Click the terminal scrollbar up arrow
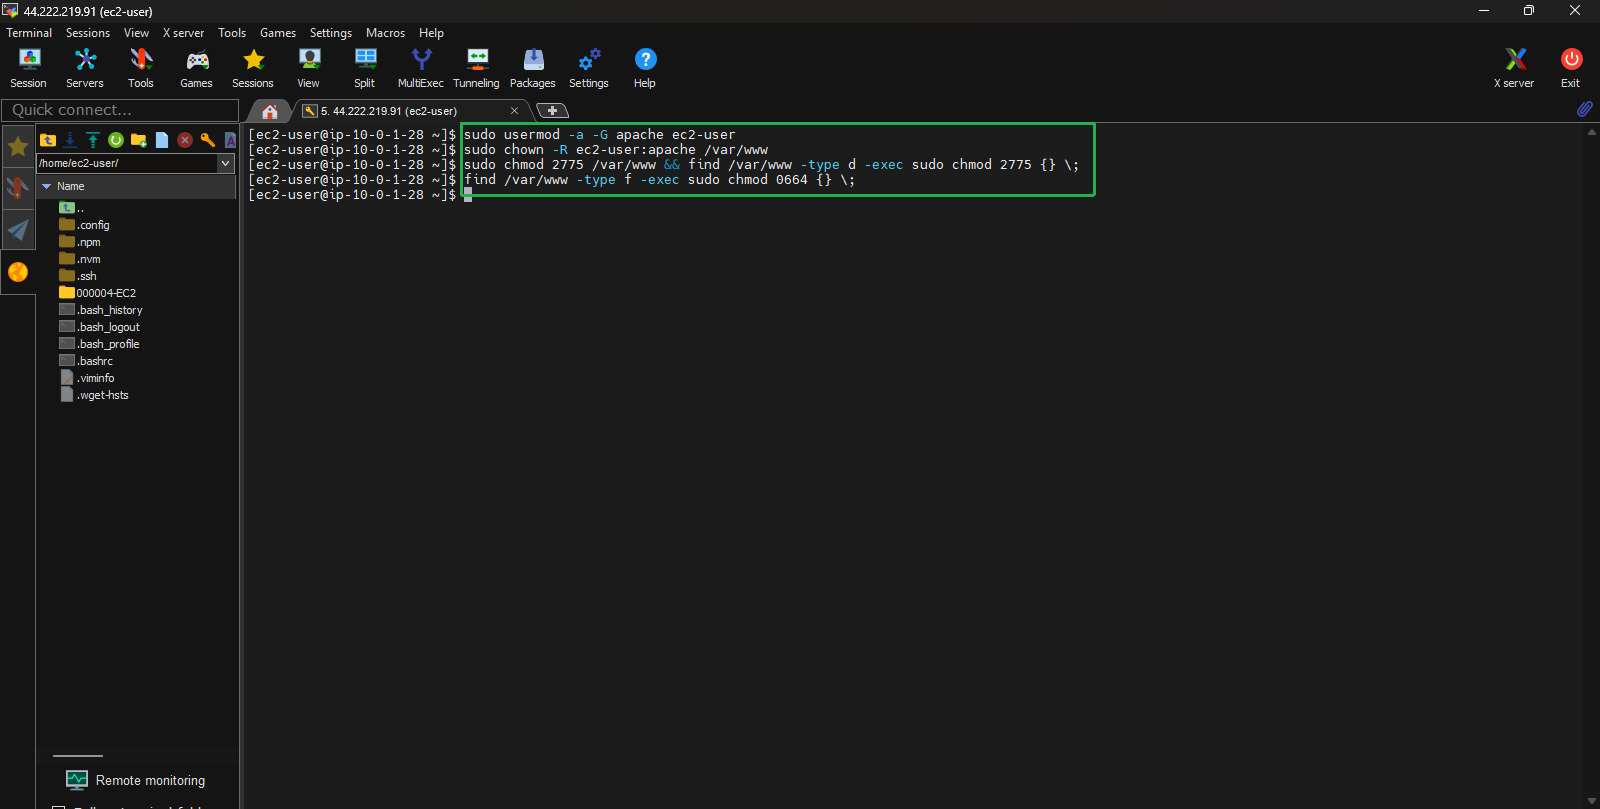Screen dimensions: 1600x809 pos(1591,132)
